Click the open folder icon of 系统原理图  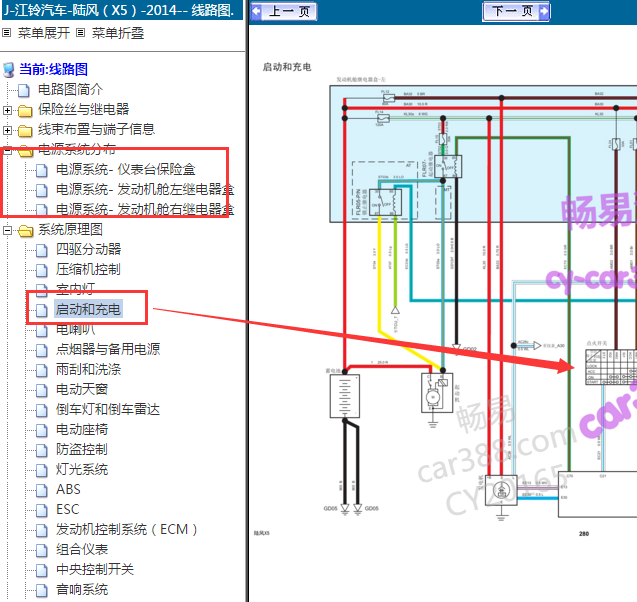(25, 231)
